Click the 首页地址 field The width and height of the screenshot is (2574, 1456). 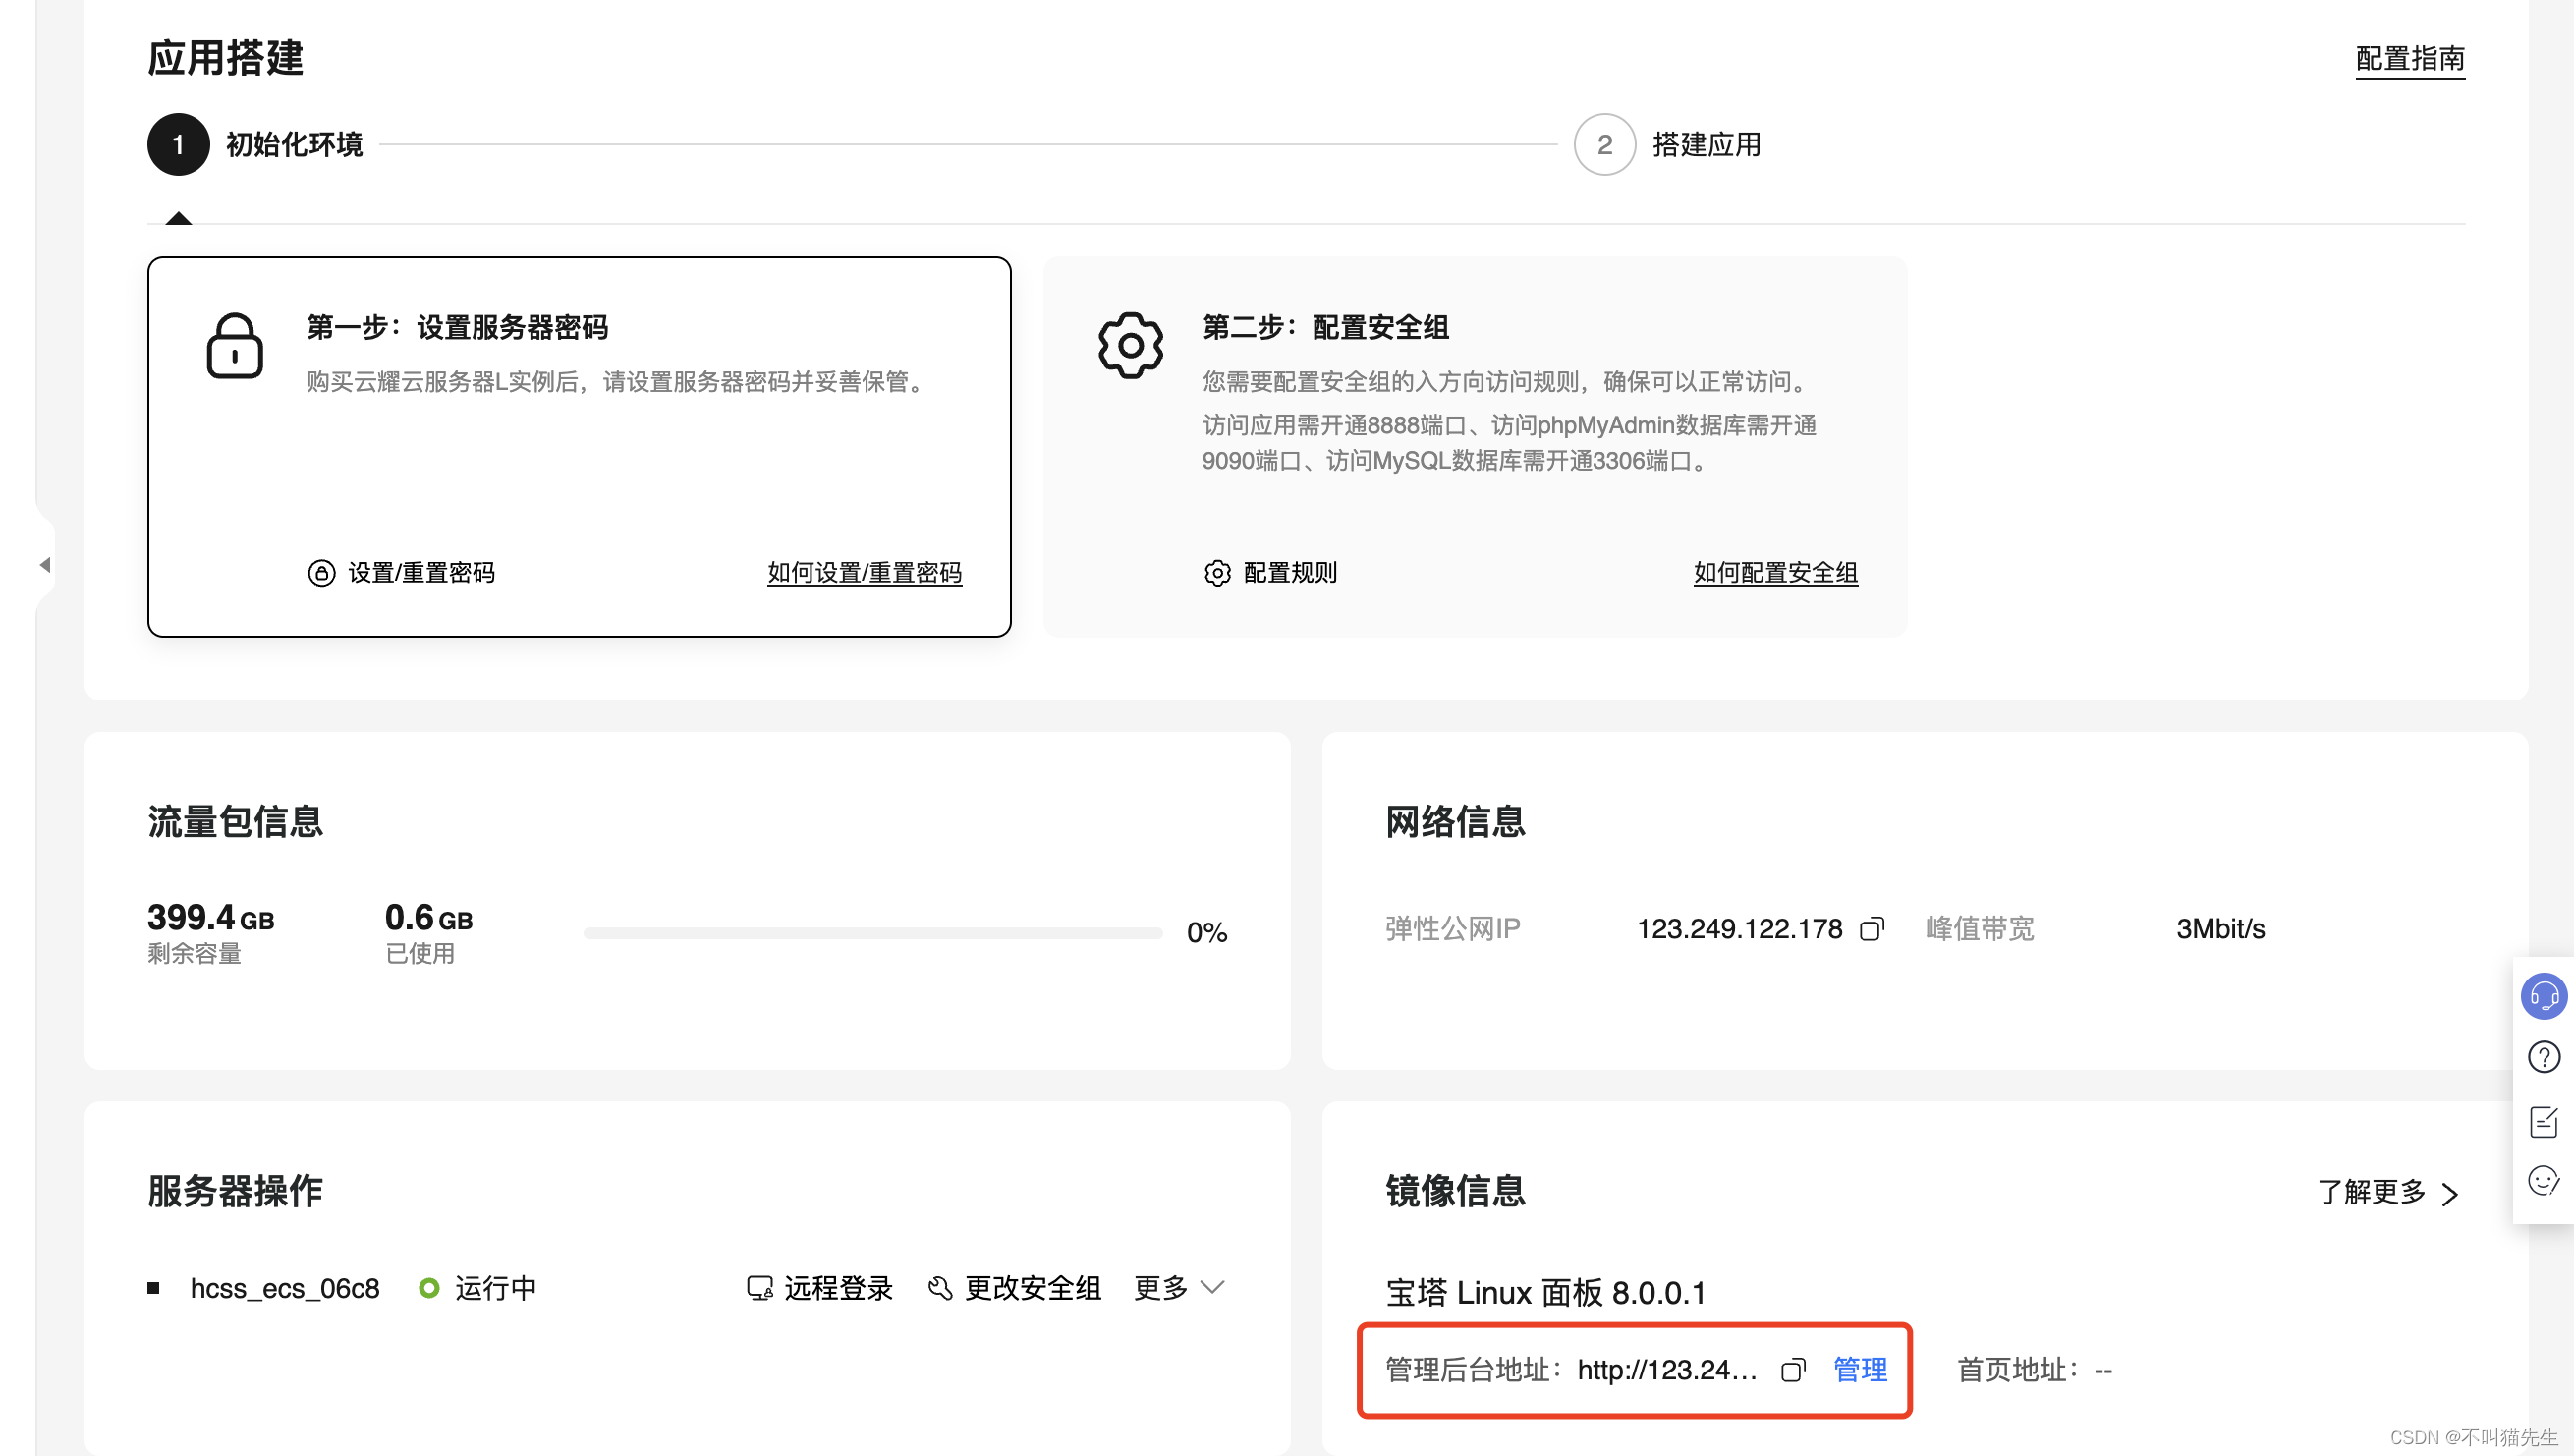[2035, 1370]
